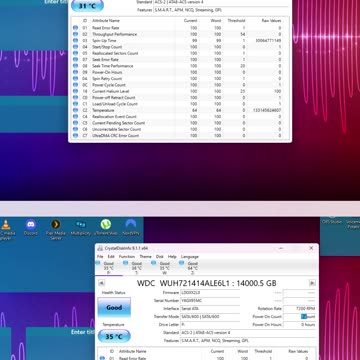
Task: Open the Theme menu
Action: [145, 257]
